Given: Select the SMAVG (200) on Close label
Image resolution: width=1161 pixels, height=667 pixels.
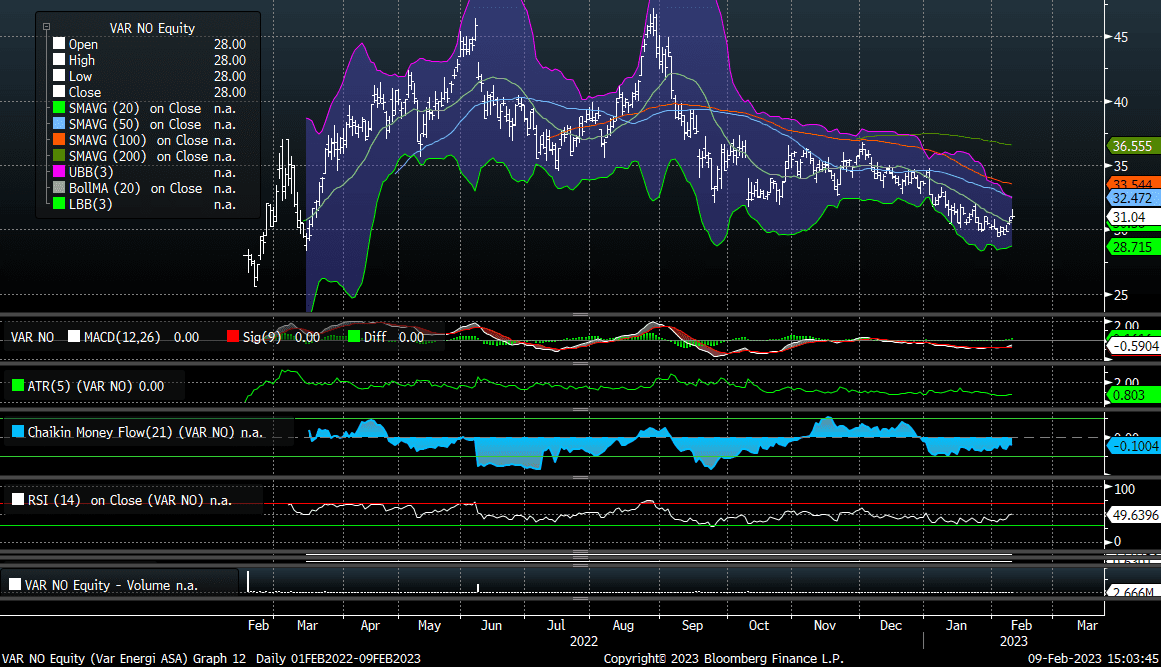Looking at the screenshot, I should click(138, 156).
